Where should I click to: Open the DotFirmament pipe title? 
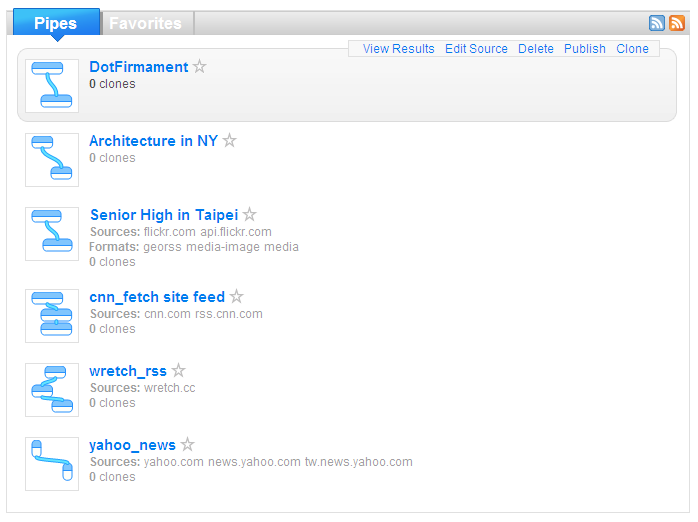139,67
